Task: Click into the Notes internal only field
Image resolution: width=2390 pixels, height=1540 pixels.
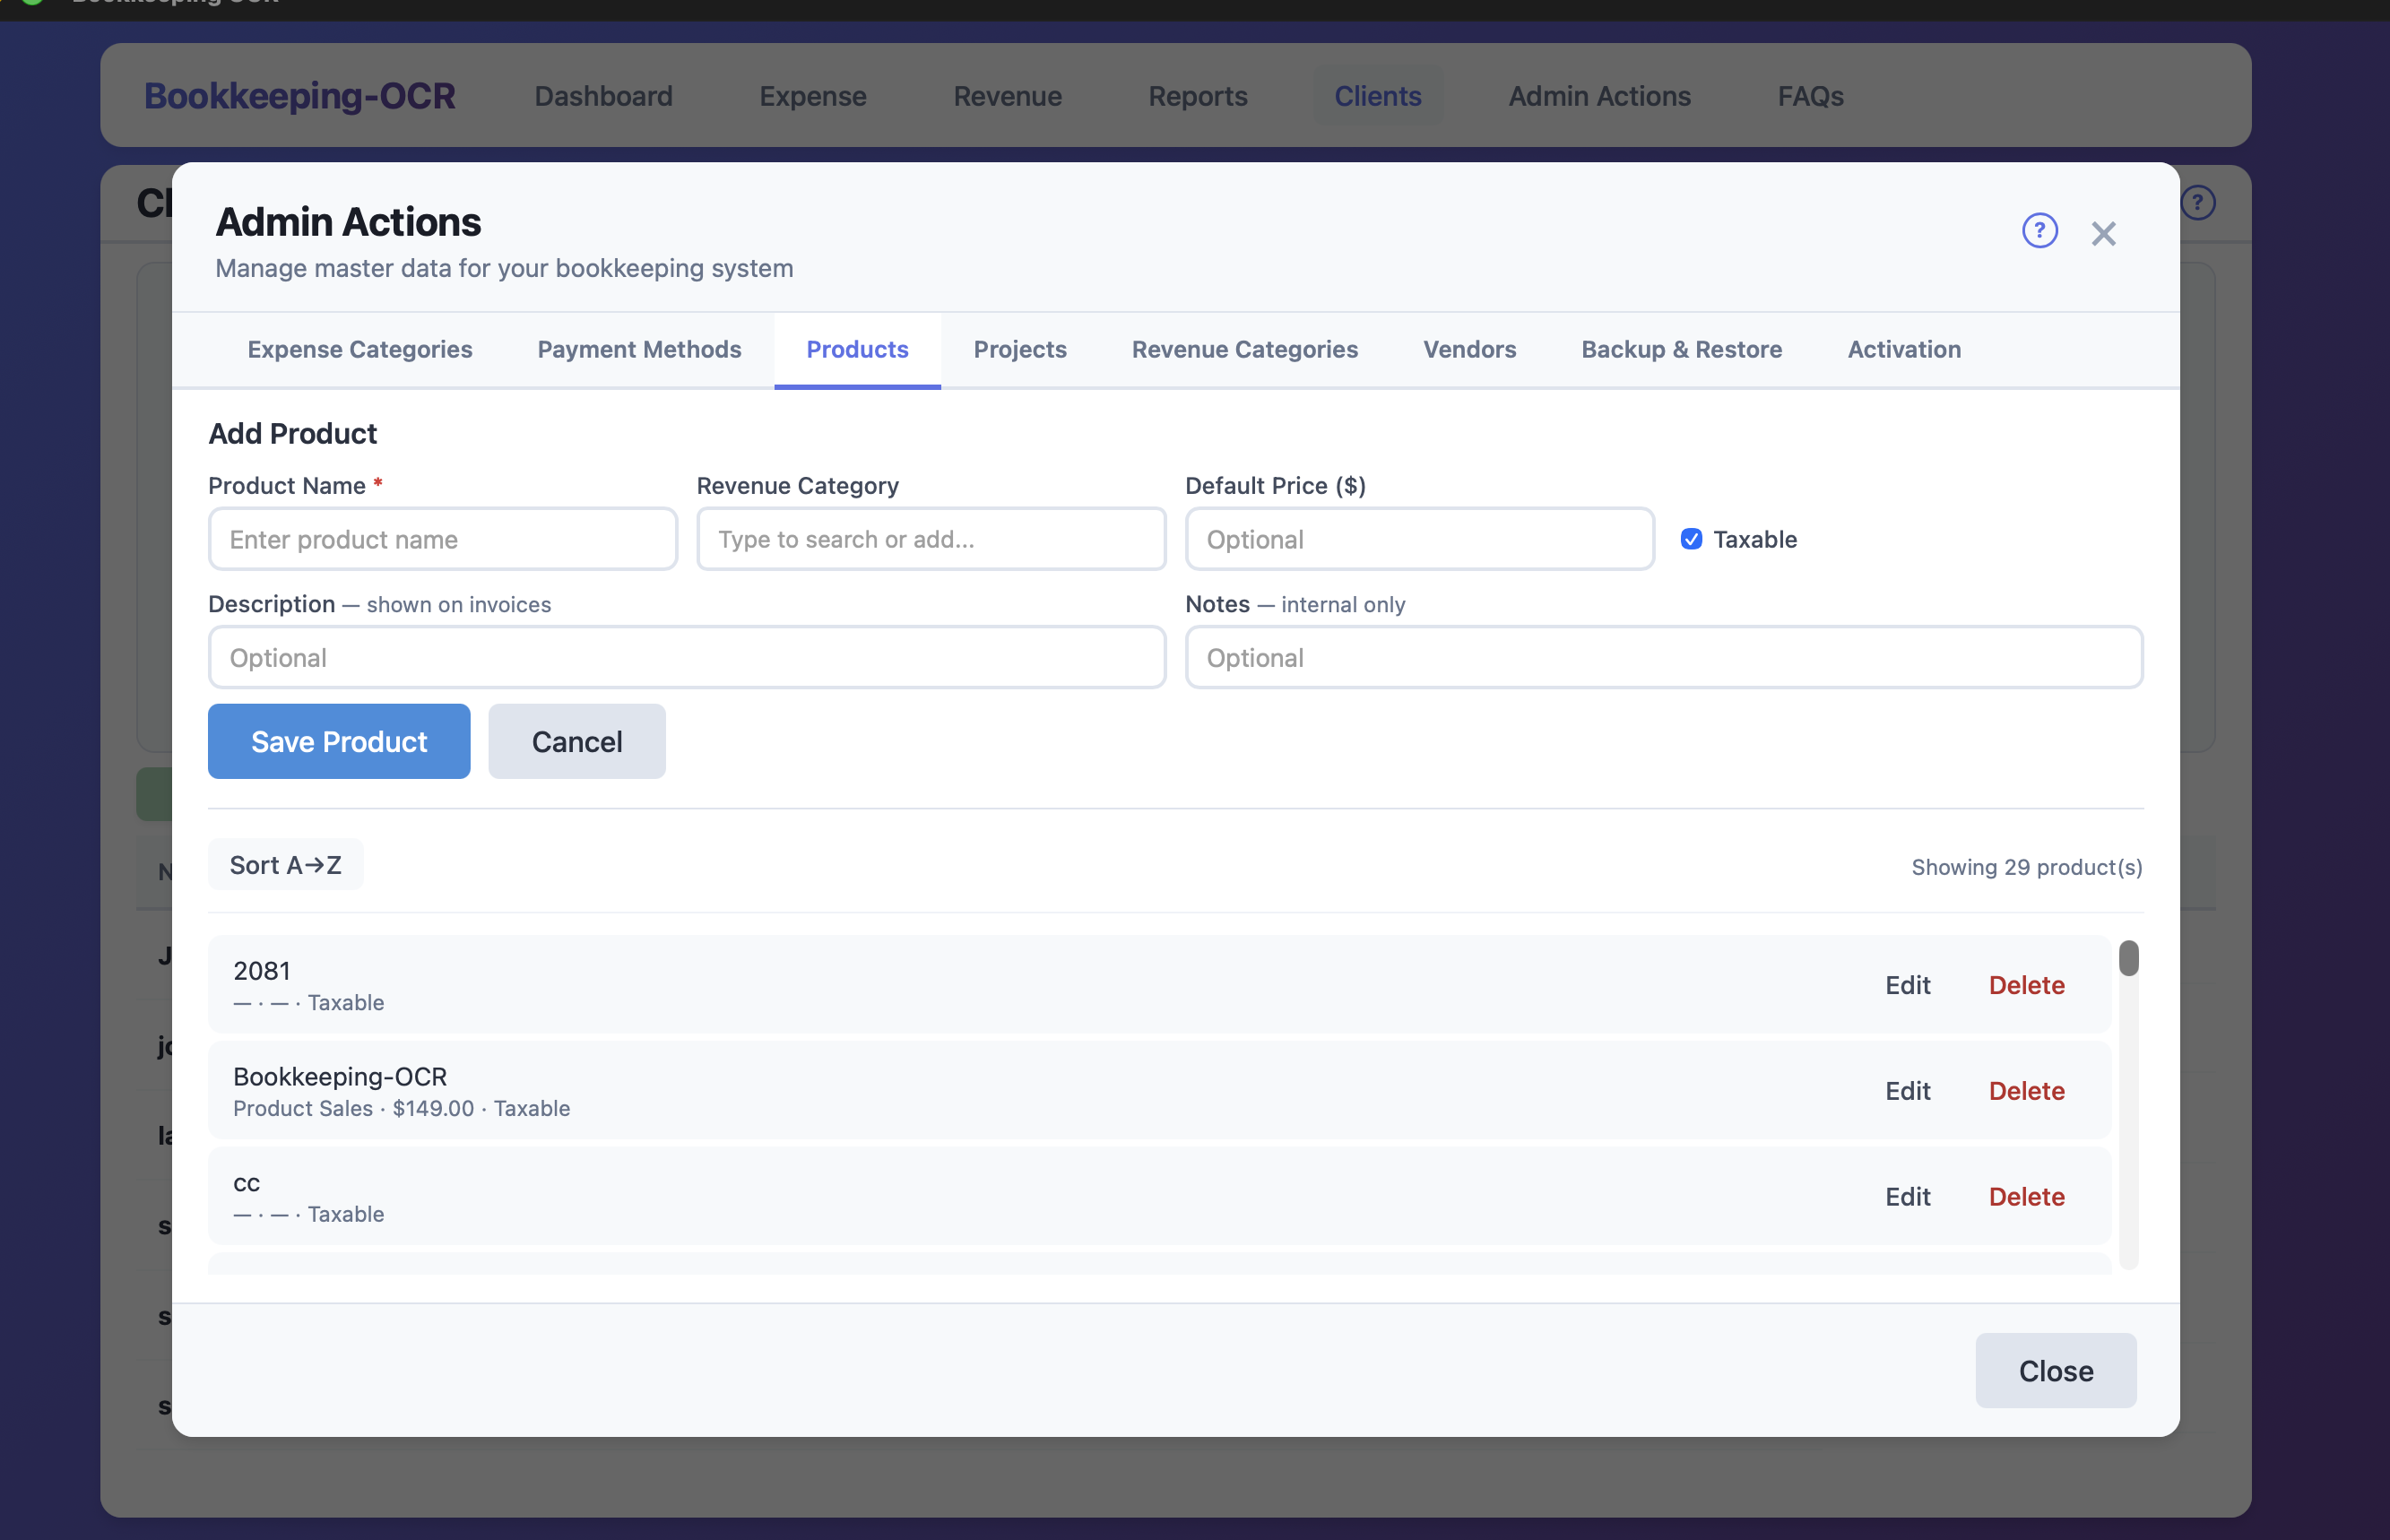Action: pos(1664,657)
